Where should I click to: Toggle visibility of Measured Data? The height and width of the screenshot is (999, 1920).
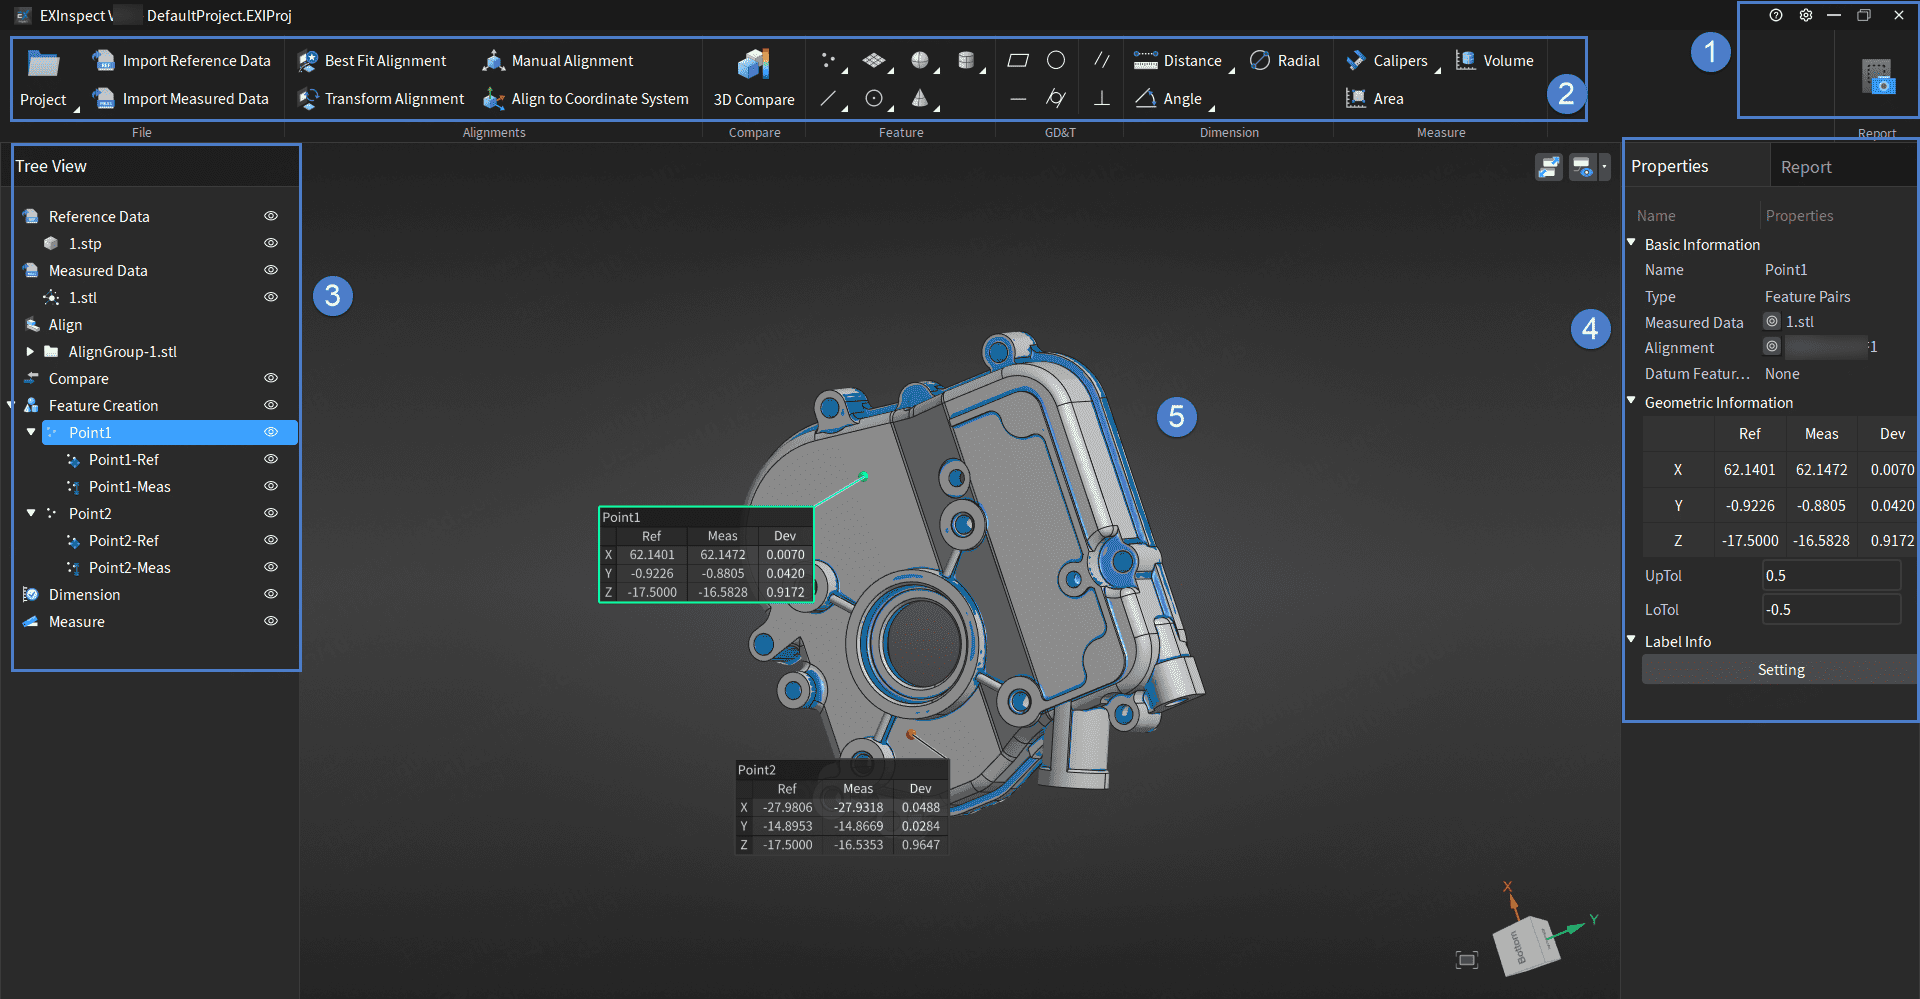click(x=271, y=270)
